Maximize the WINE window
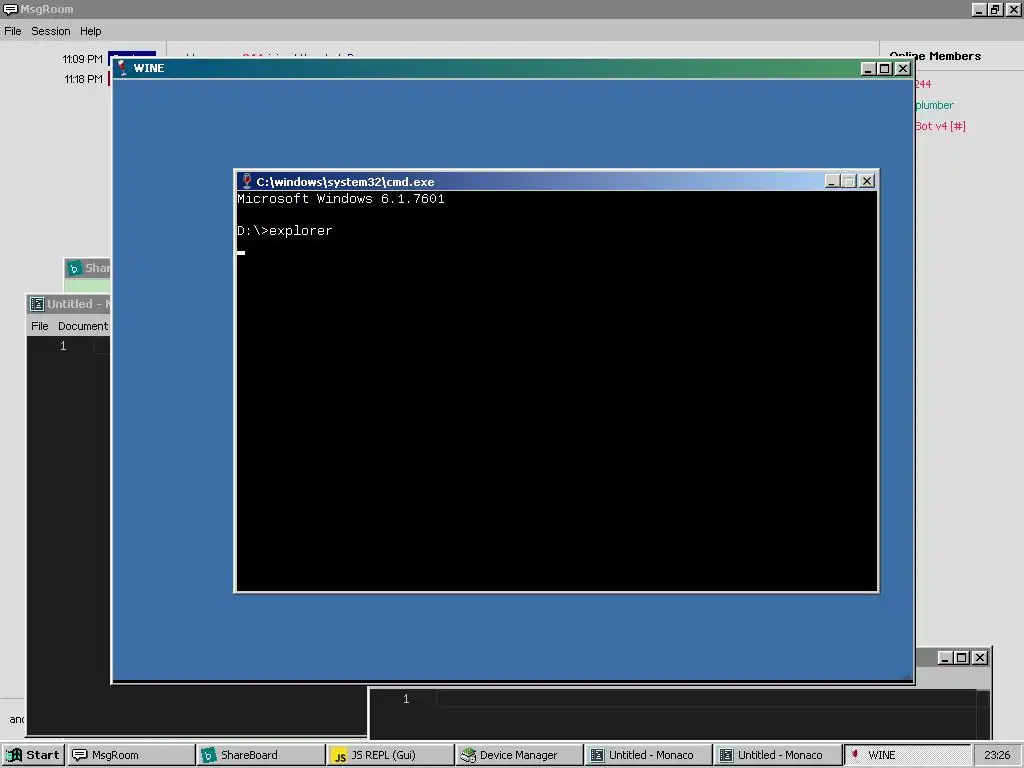Image resolution: width=1024 pixels, height=768 pixels. [885, 69]
